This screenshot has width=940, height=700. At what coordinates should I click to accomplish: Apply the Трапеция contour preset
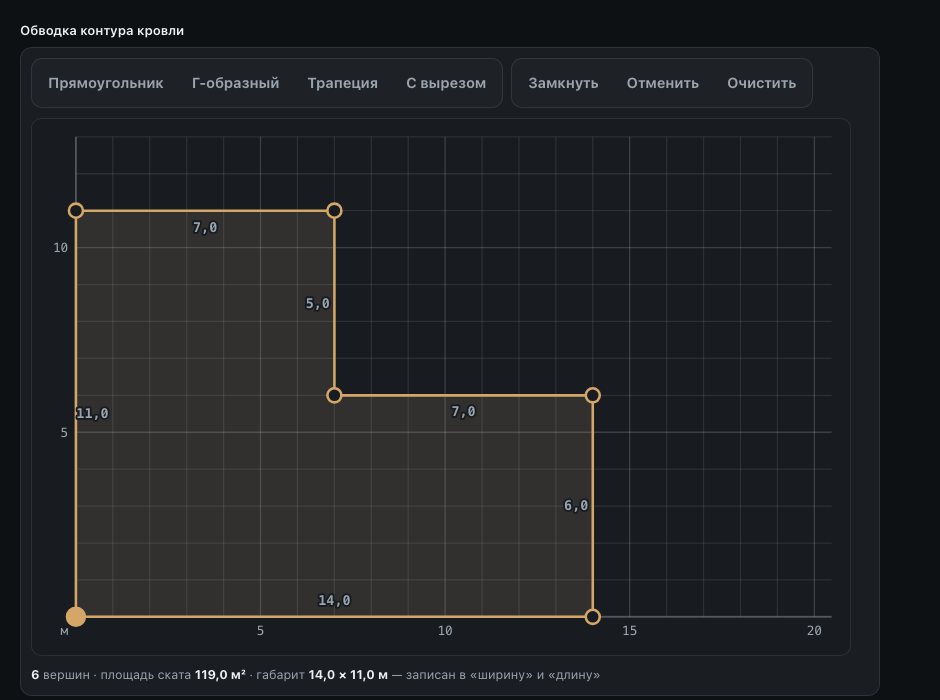(342, 83)
